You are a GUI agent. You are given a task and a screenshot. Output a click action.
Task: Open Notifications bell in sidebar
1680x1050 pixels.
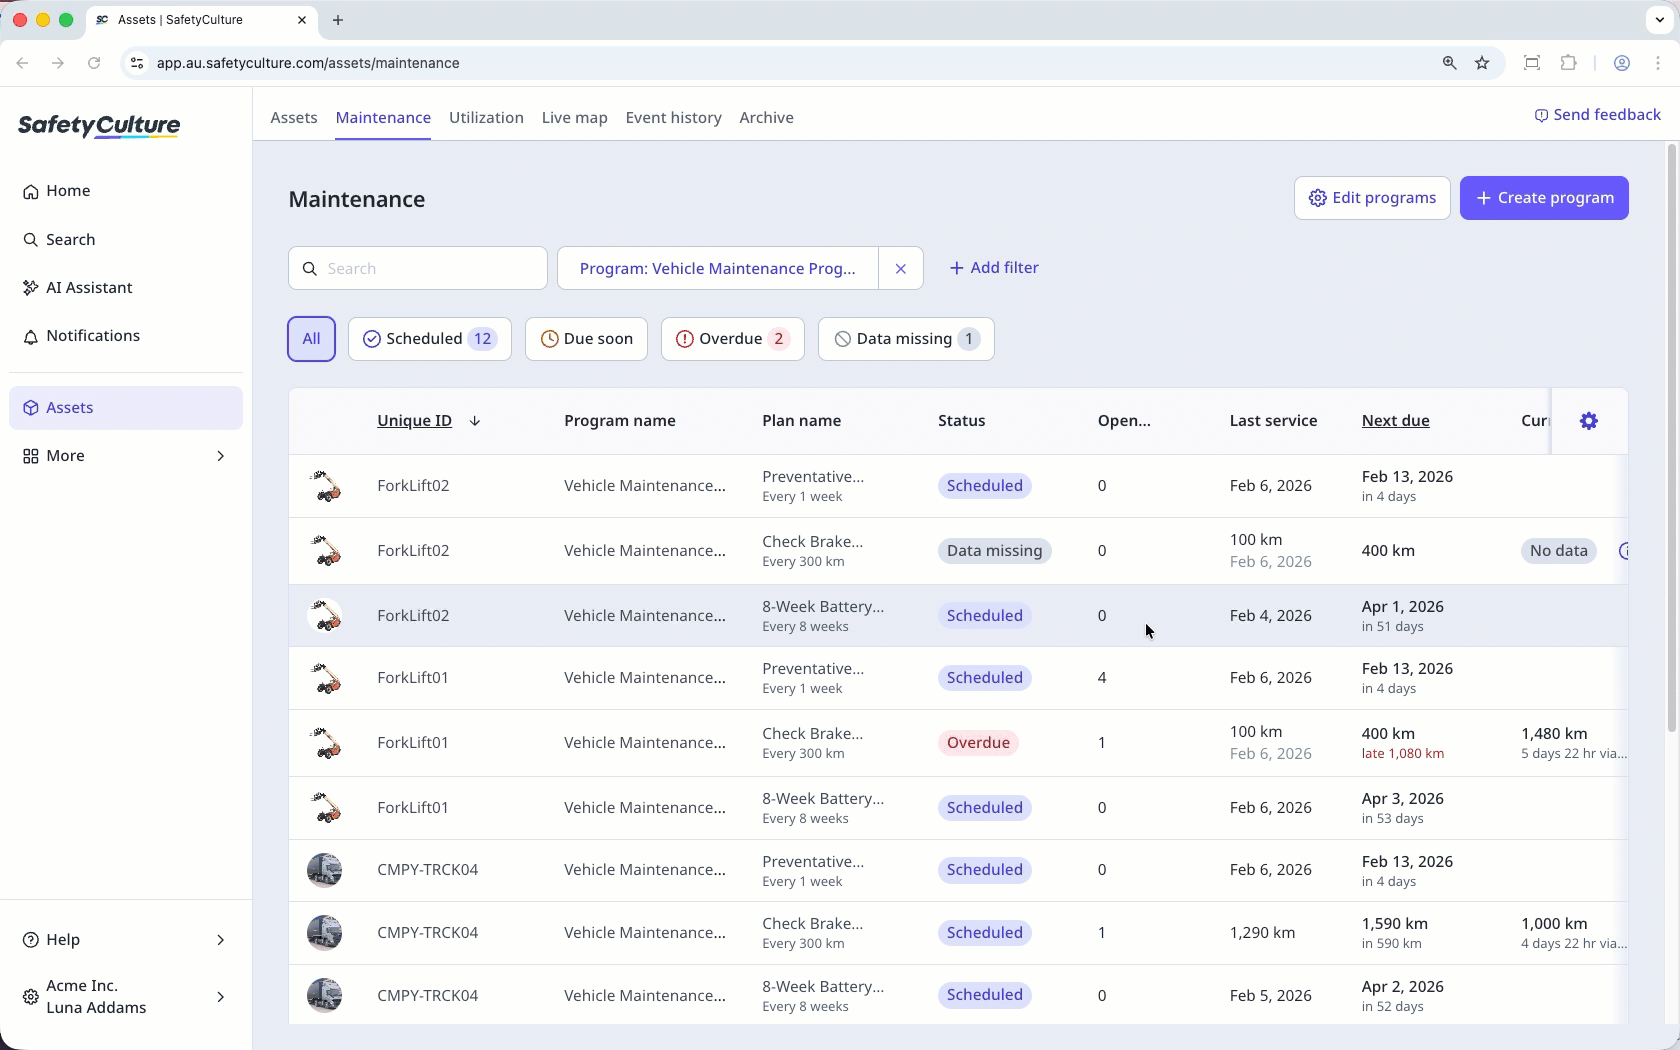pyautogui.click(x=125, y=336)
